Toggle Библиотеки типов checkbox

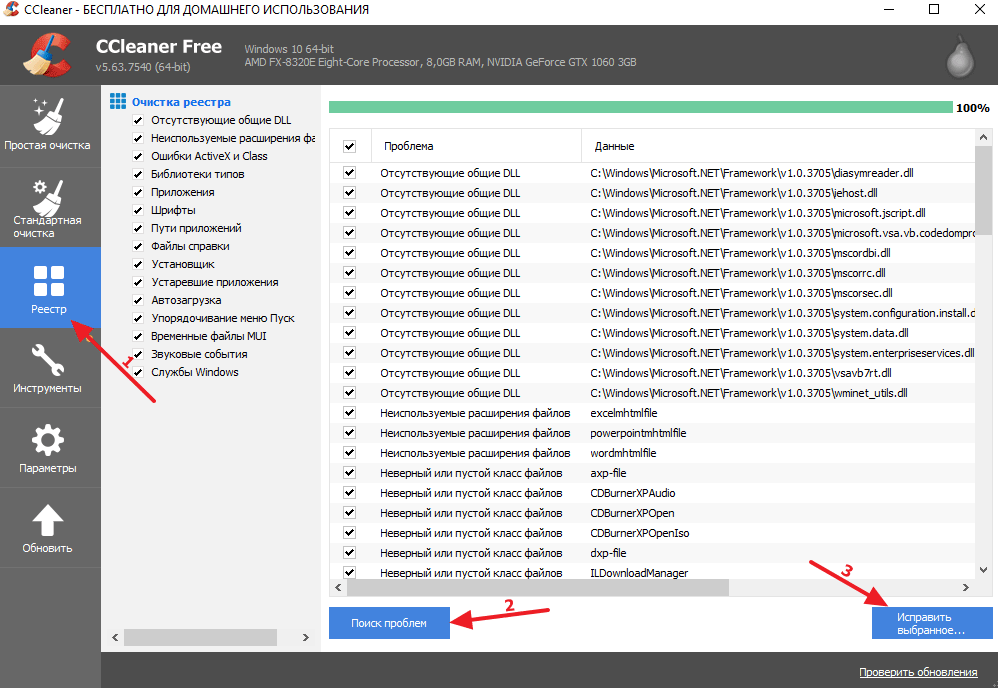point(138,174)
